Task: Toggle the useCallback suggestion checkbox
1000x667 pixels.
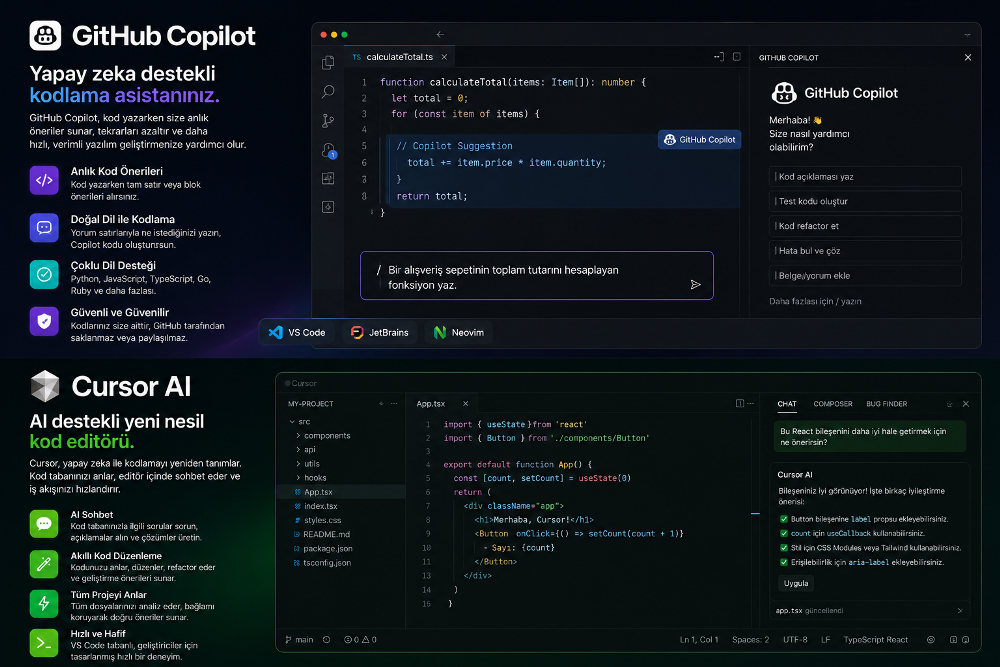Action: tap(784, 533)
